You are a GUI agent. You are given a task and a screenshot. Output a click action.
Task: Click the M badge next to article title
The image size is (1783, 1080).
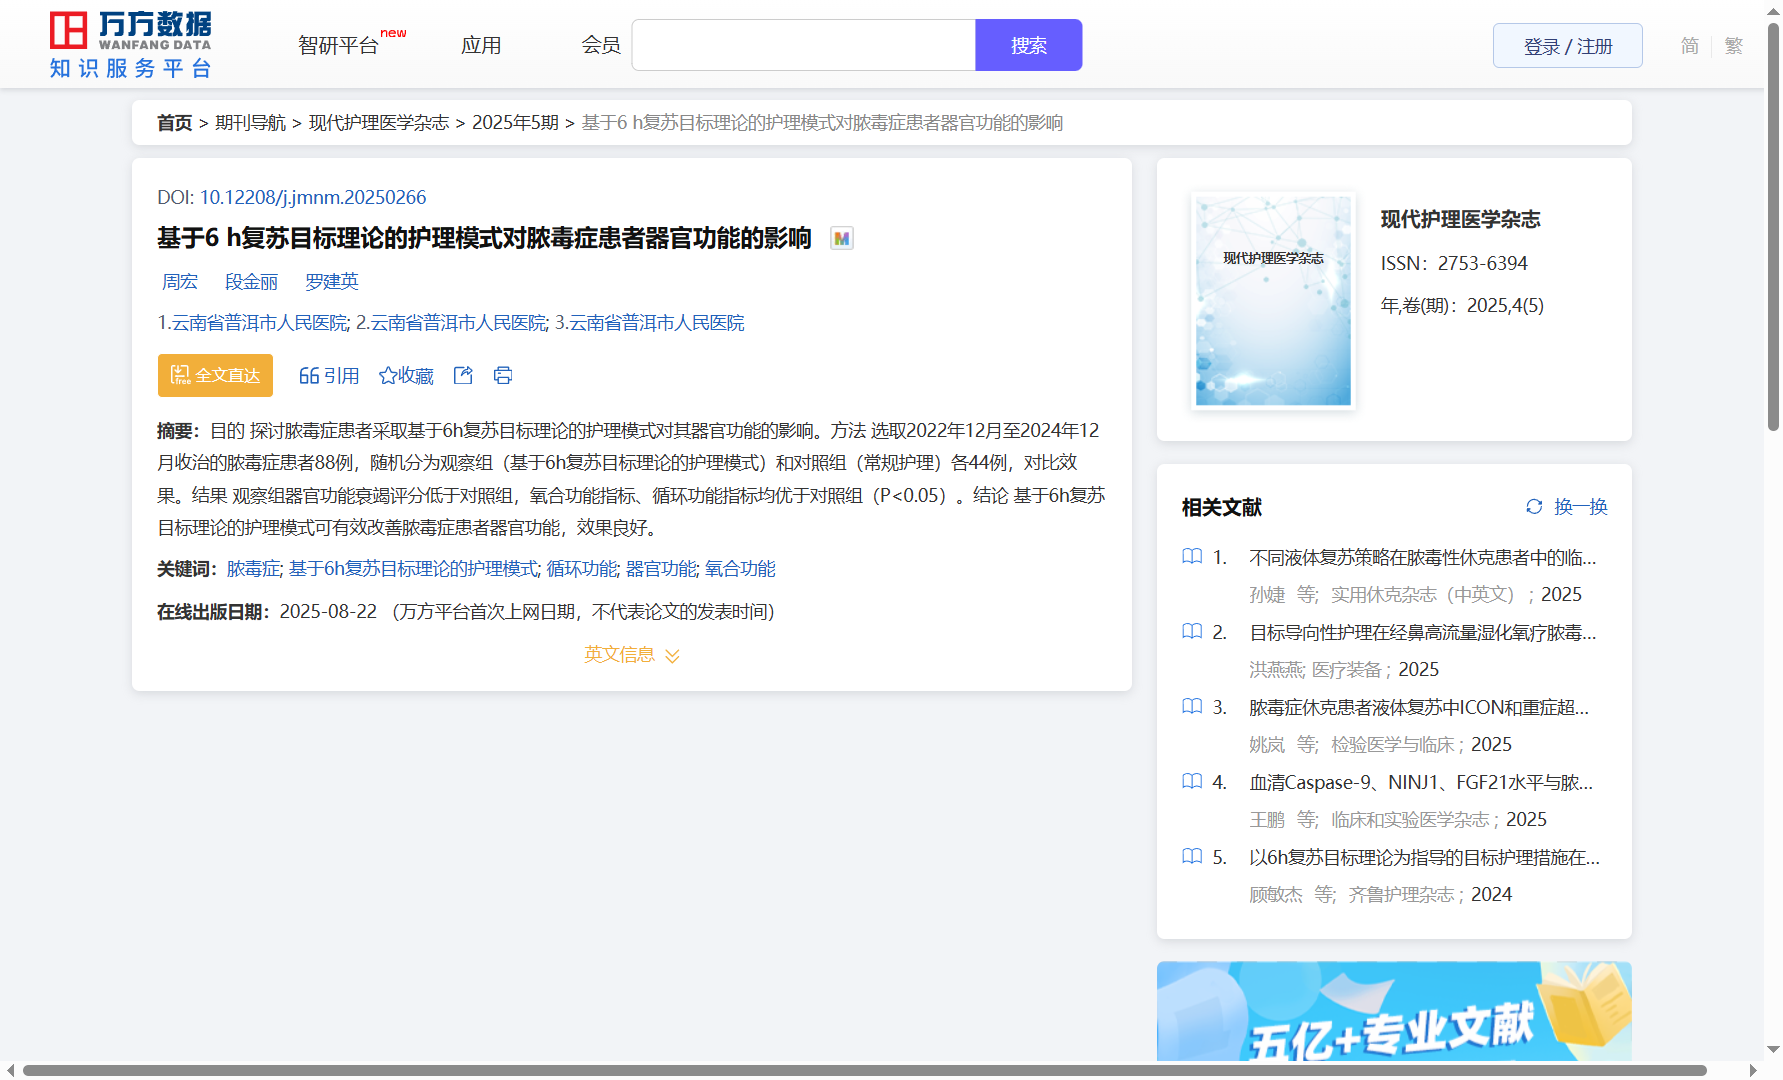click(842, 239)
